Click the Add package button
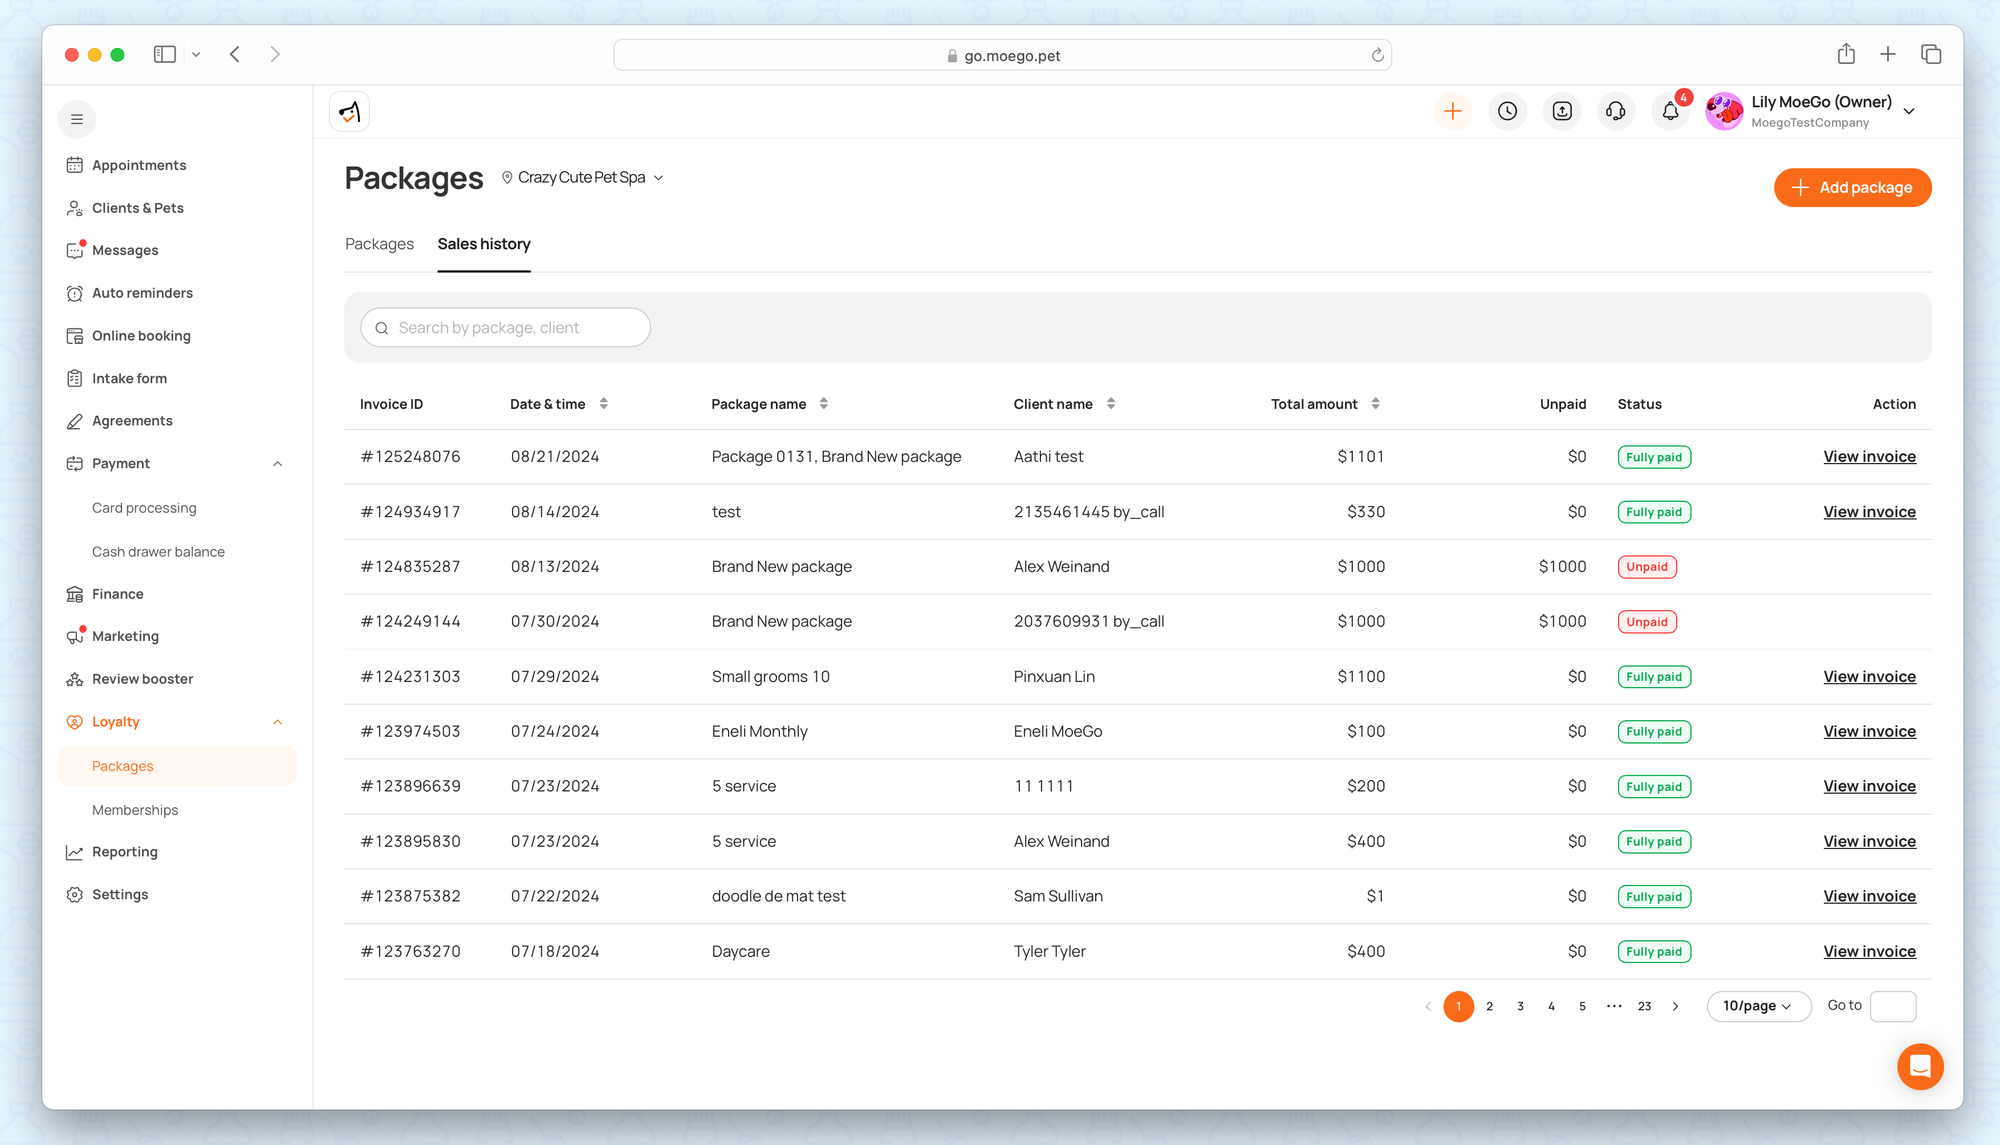Screen dimensions: 2000x1145 coord(1852,187)
